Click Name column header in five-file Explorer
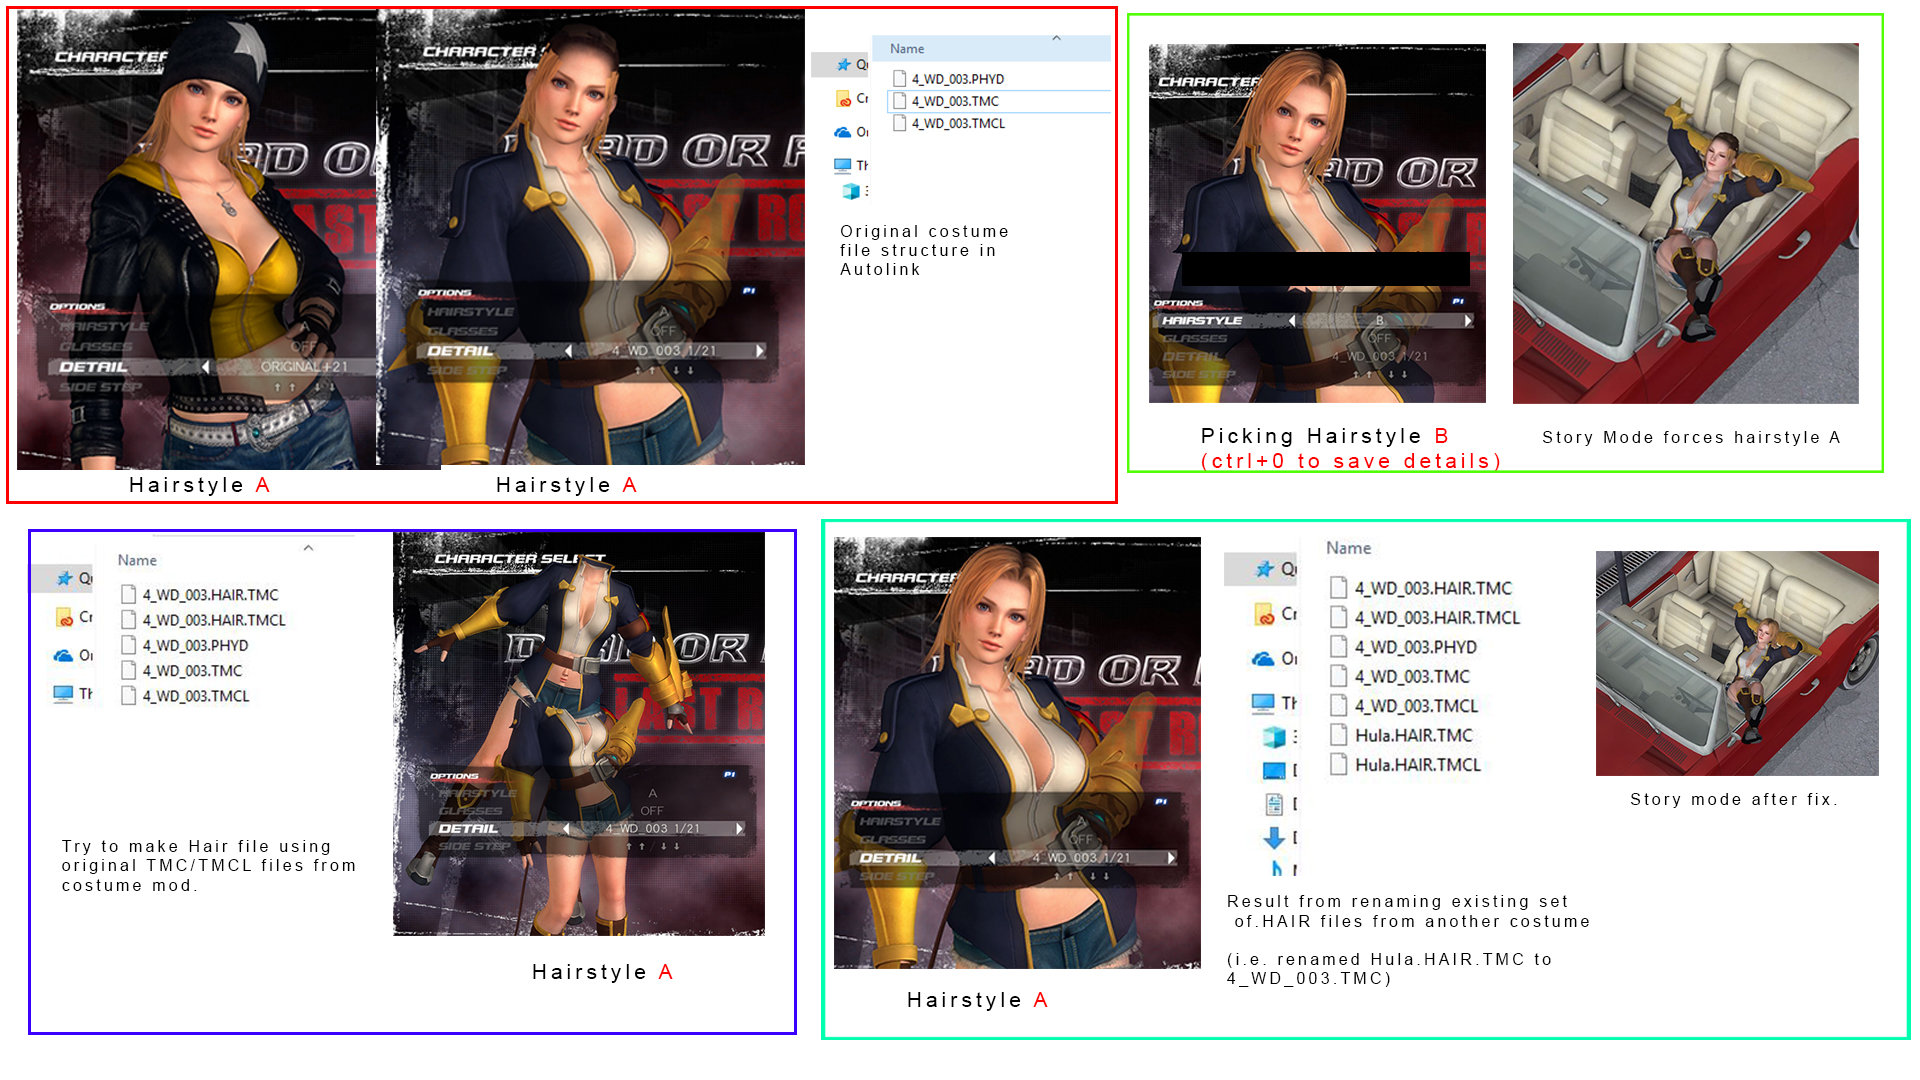This screenshot has width=1920, height=1080. 137,560
